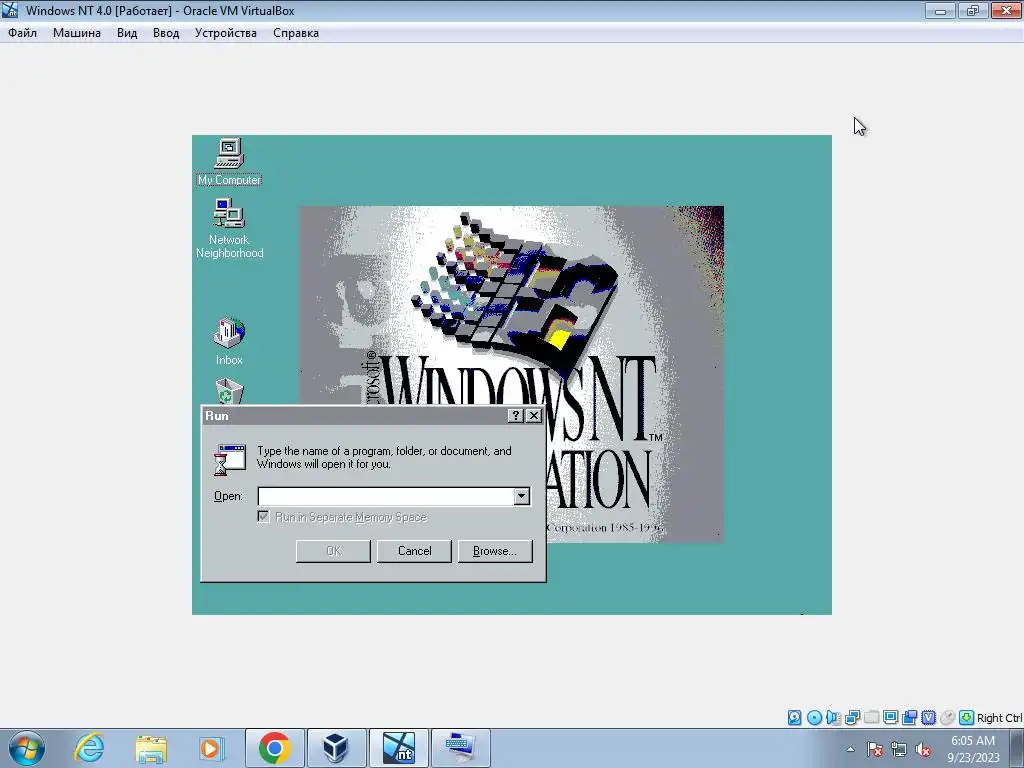The width and height of the screenshot is (1024, 768).
Task: Open the on-screen keyboard taskbar icon
Action: pos(460,748)
